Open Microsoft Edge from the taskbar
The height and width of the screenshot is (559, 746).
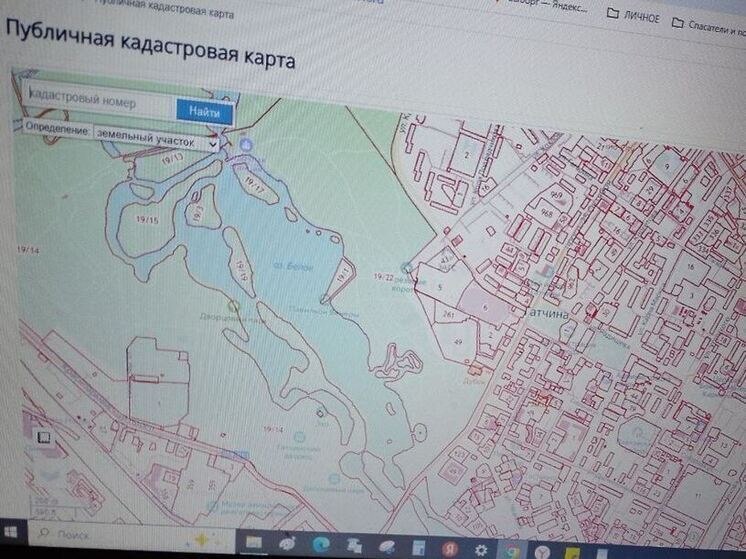click(321, 545)
